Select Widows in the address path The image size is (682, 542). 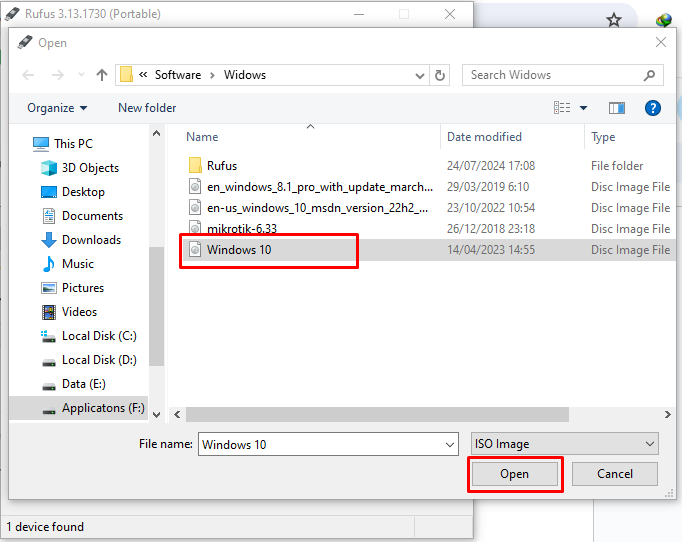pos(245,75)
